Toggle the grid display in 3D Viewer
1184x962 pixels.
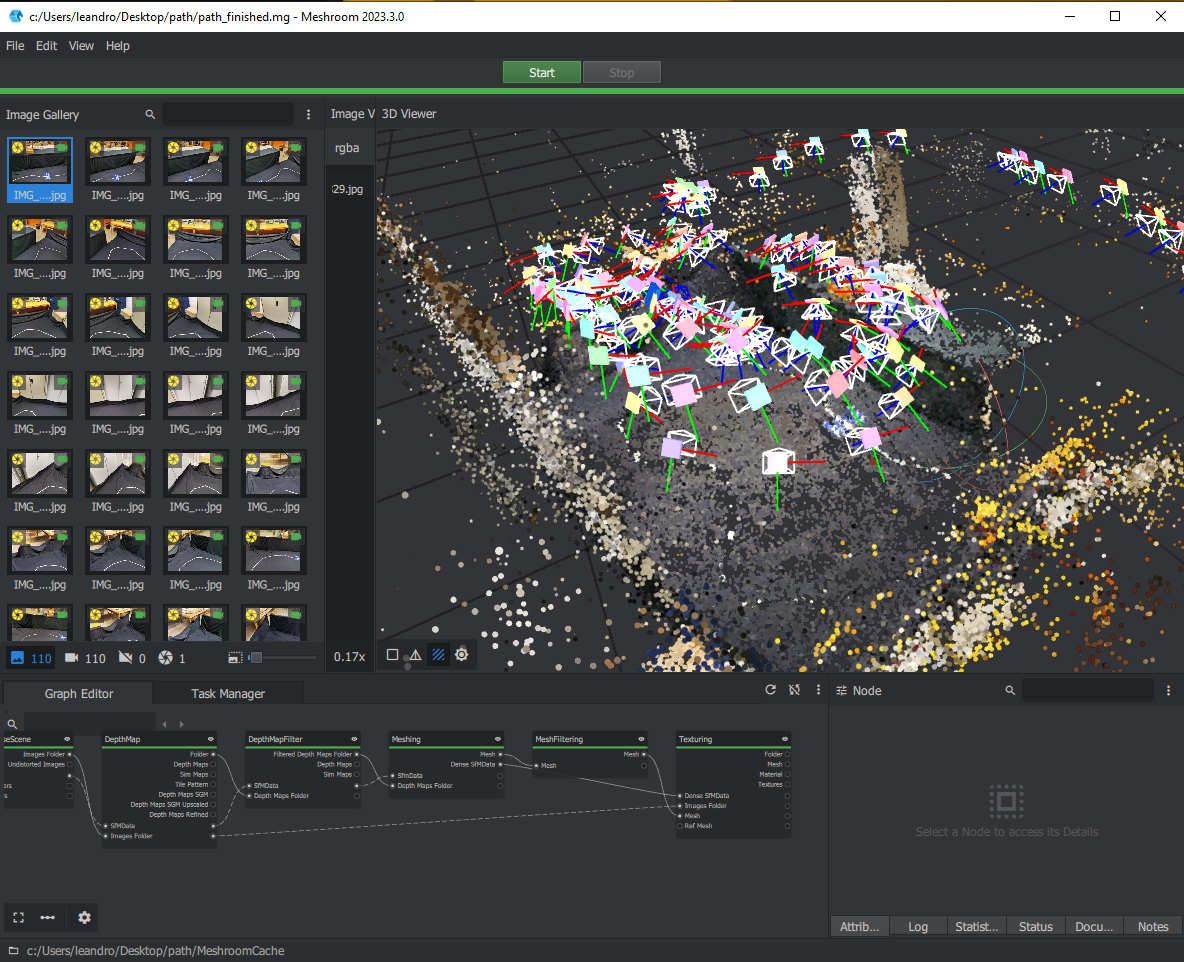[x=438, y=655]
